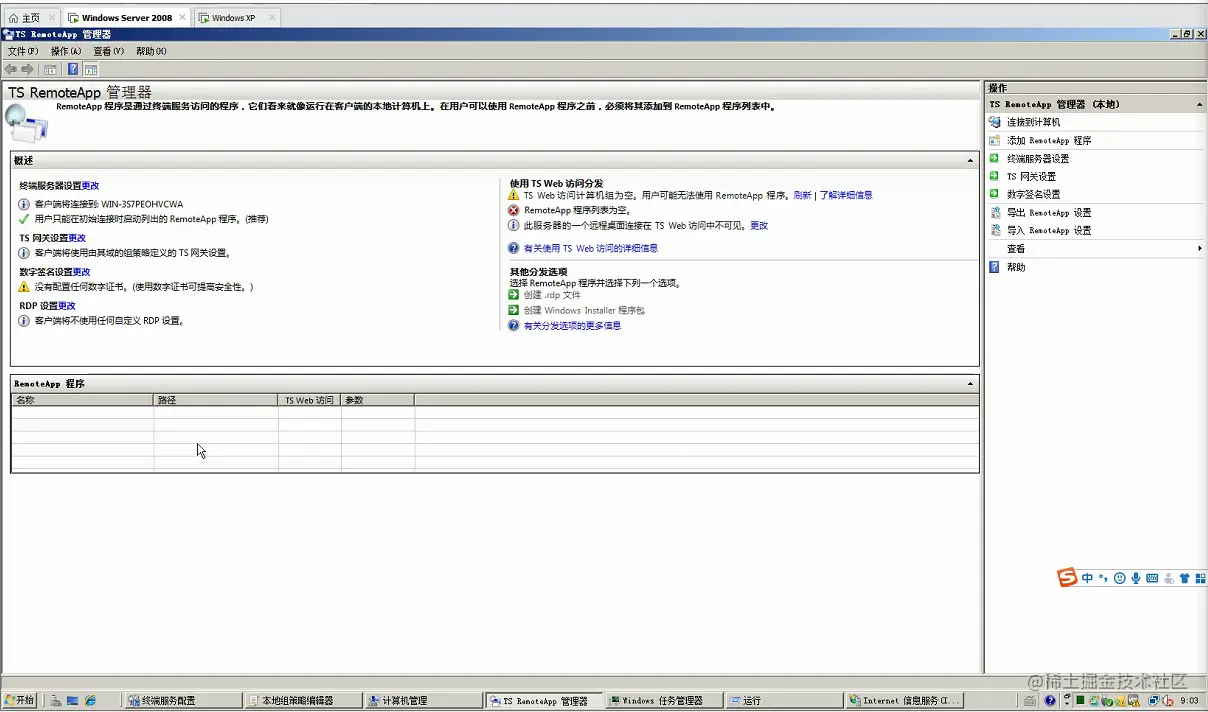This screenshot has width=1208, height=712.
Task: Click the microphone icon in IME bar
Action: click(x=1136, y=578)
